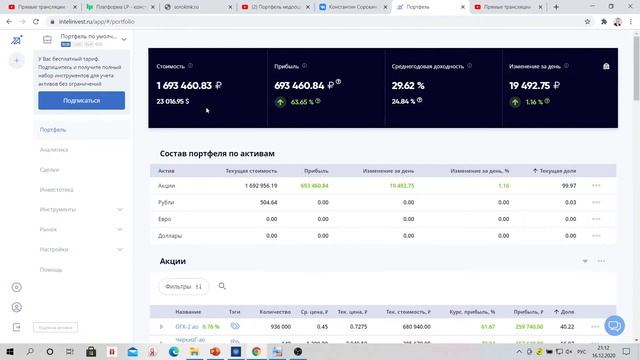The width and height of the screenshot is (640, 360).
Task: Click info icon next to 63.65 %
Action: click(x=318, y=101)
